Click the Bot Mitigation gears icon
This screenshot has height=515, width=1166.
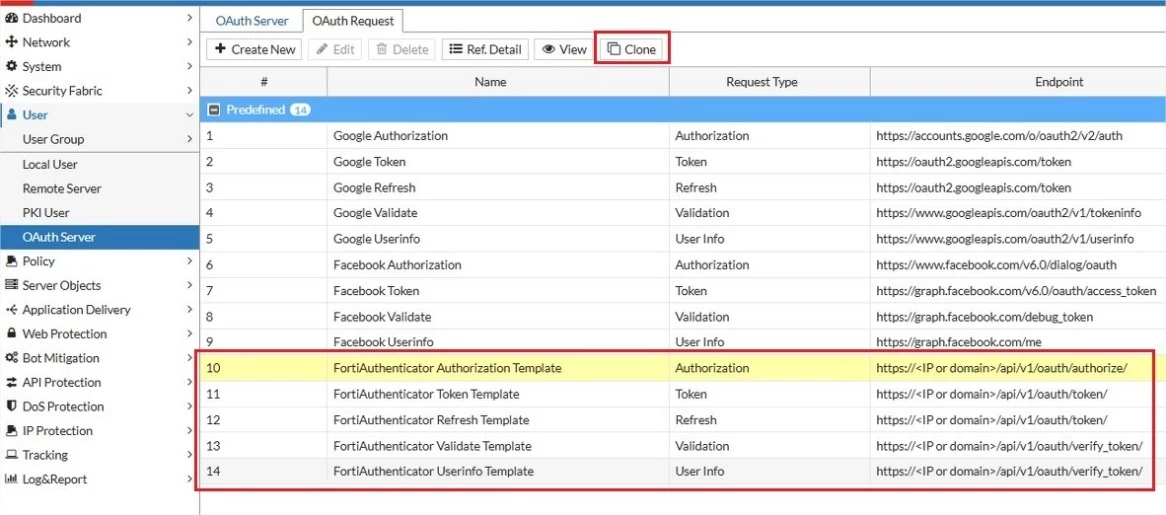click(x=11, y=358)
